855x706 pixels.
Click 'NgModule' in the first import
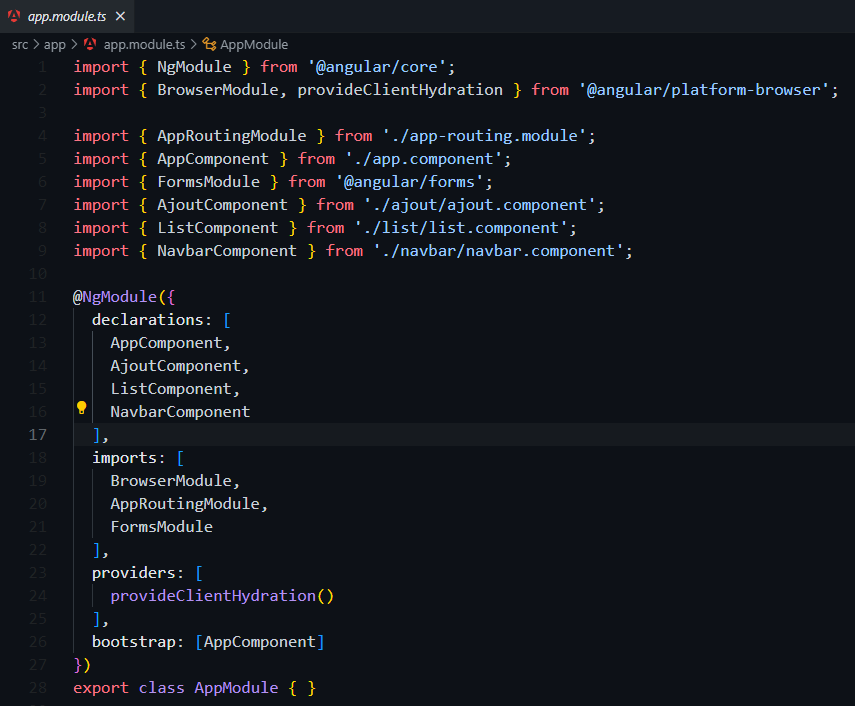tap(194, 67)
